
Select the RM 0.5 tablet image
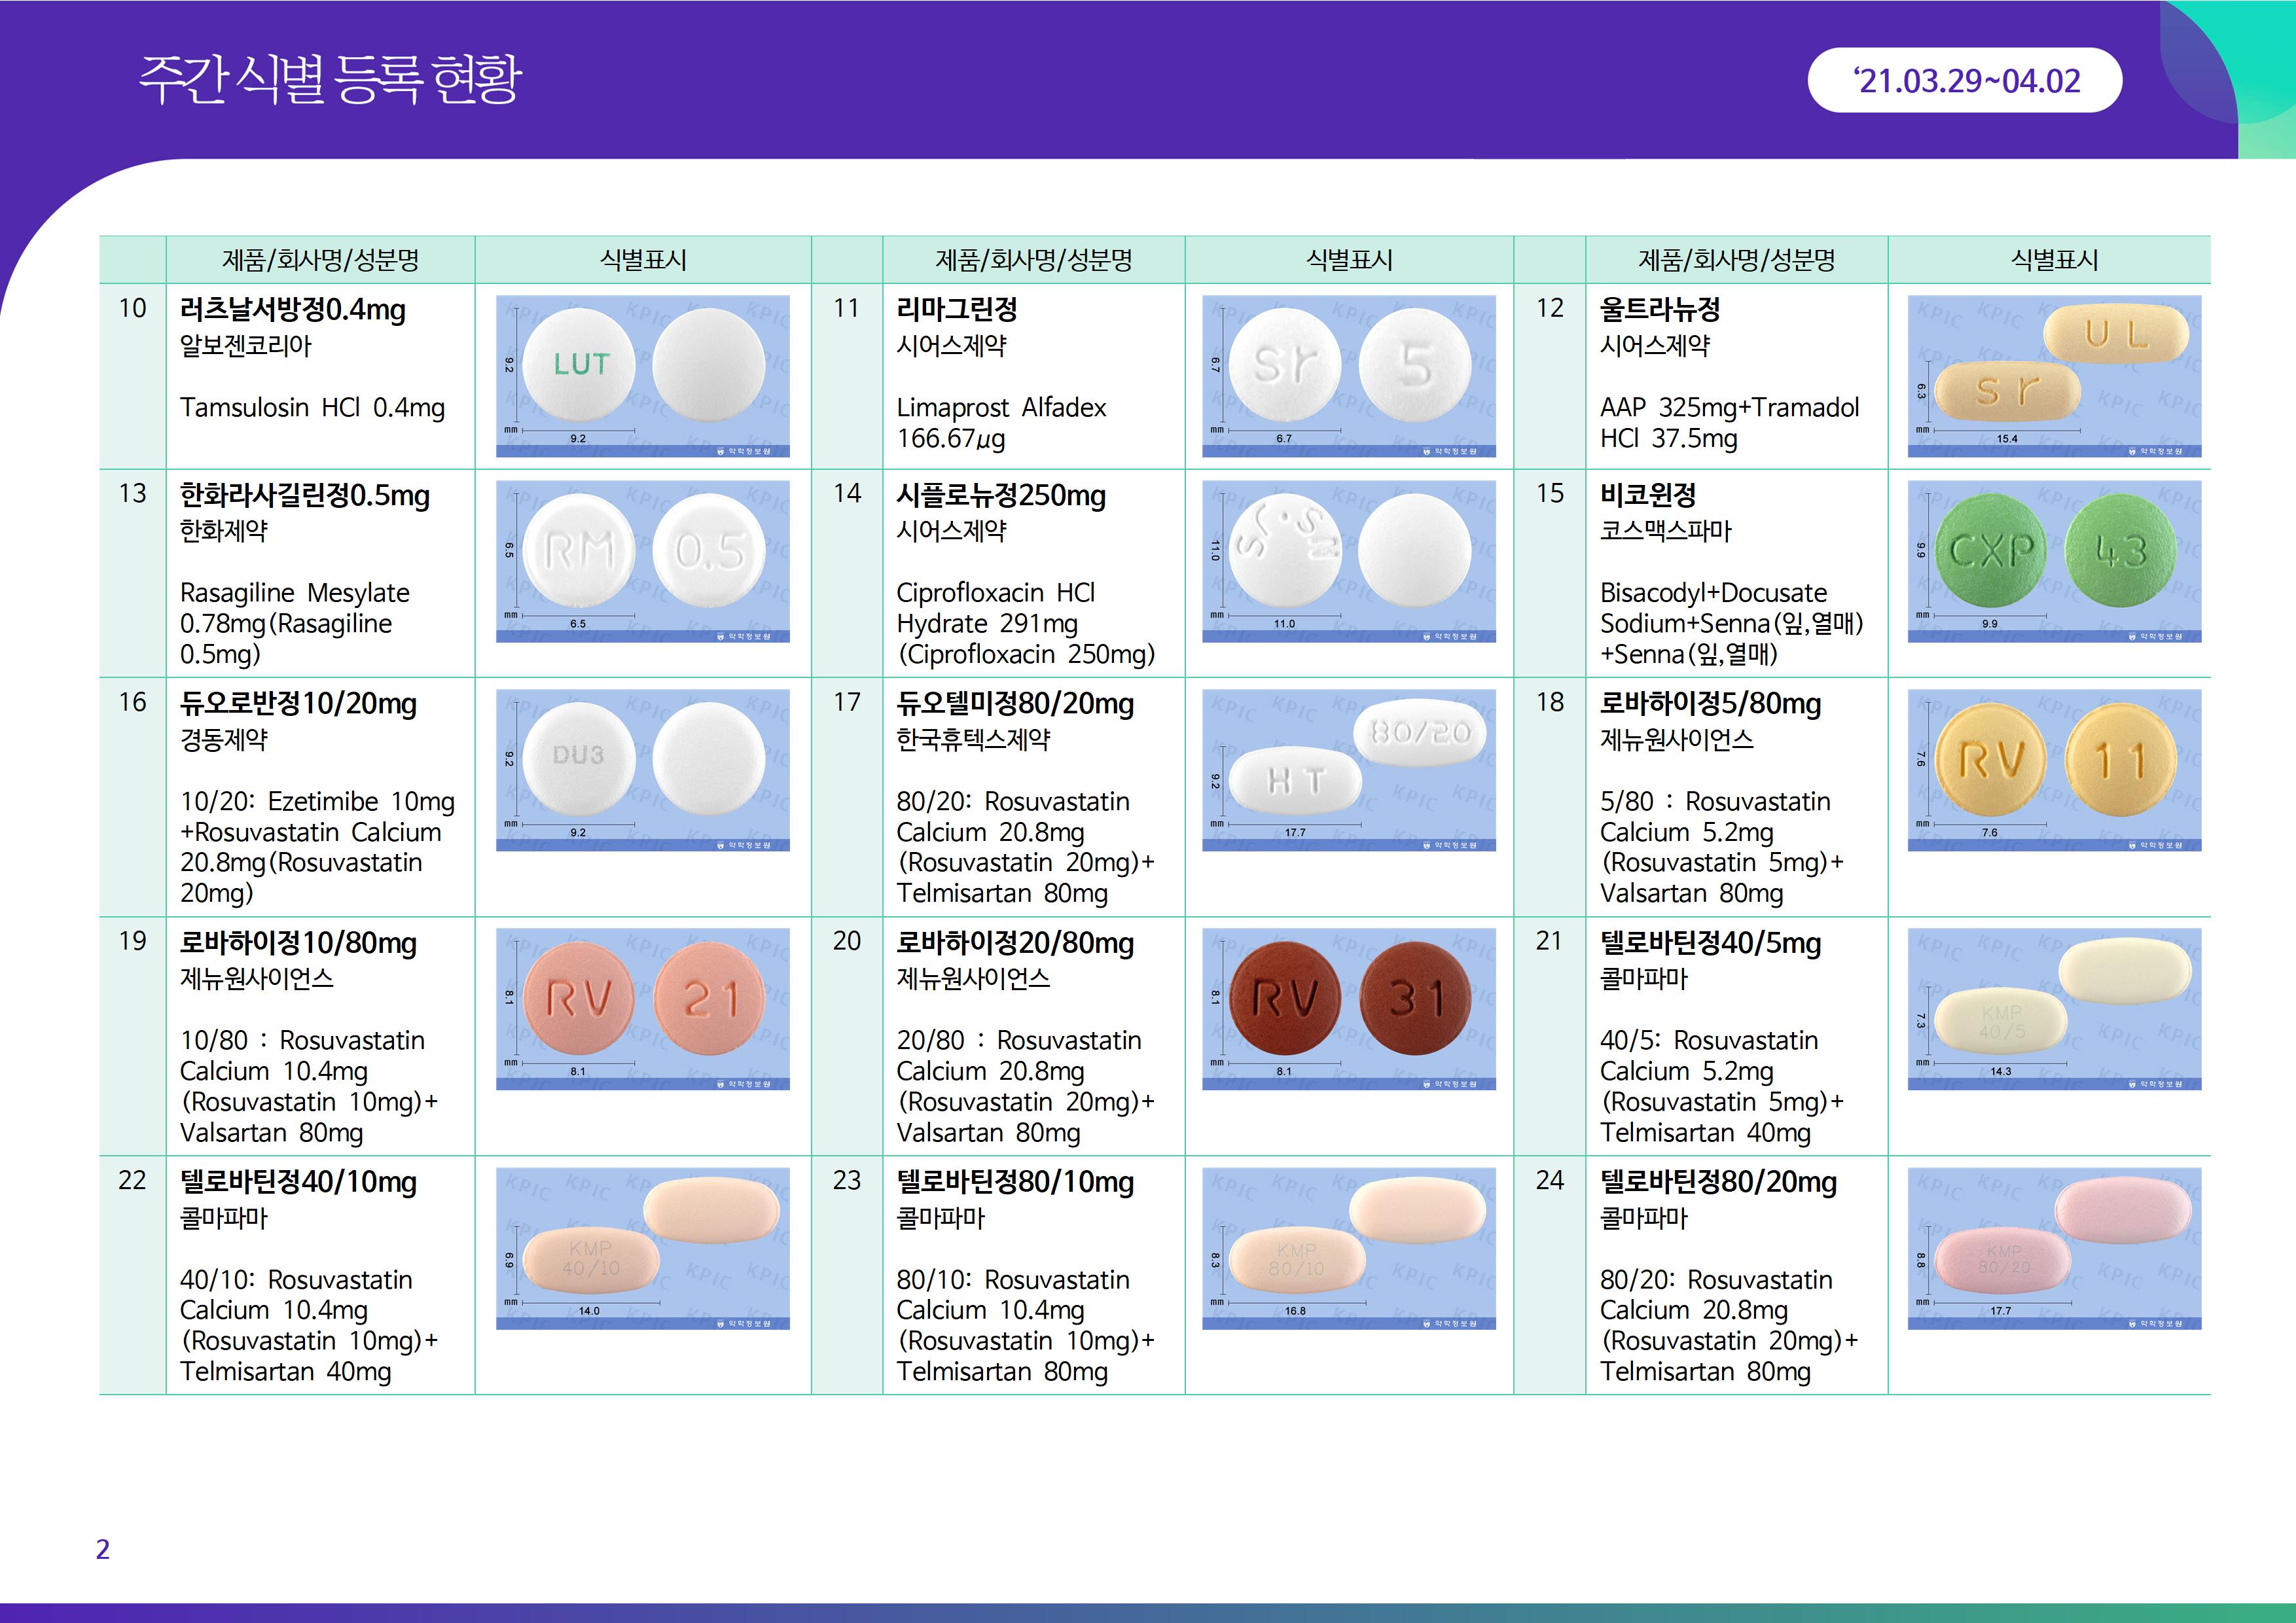[x=642, y=561]
